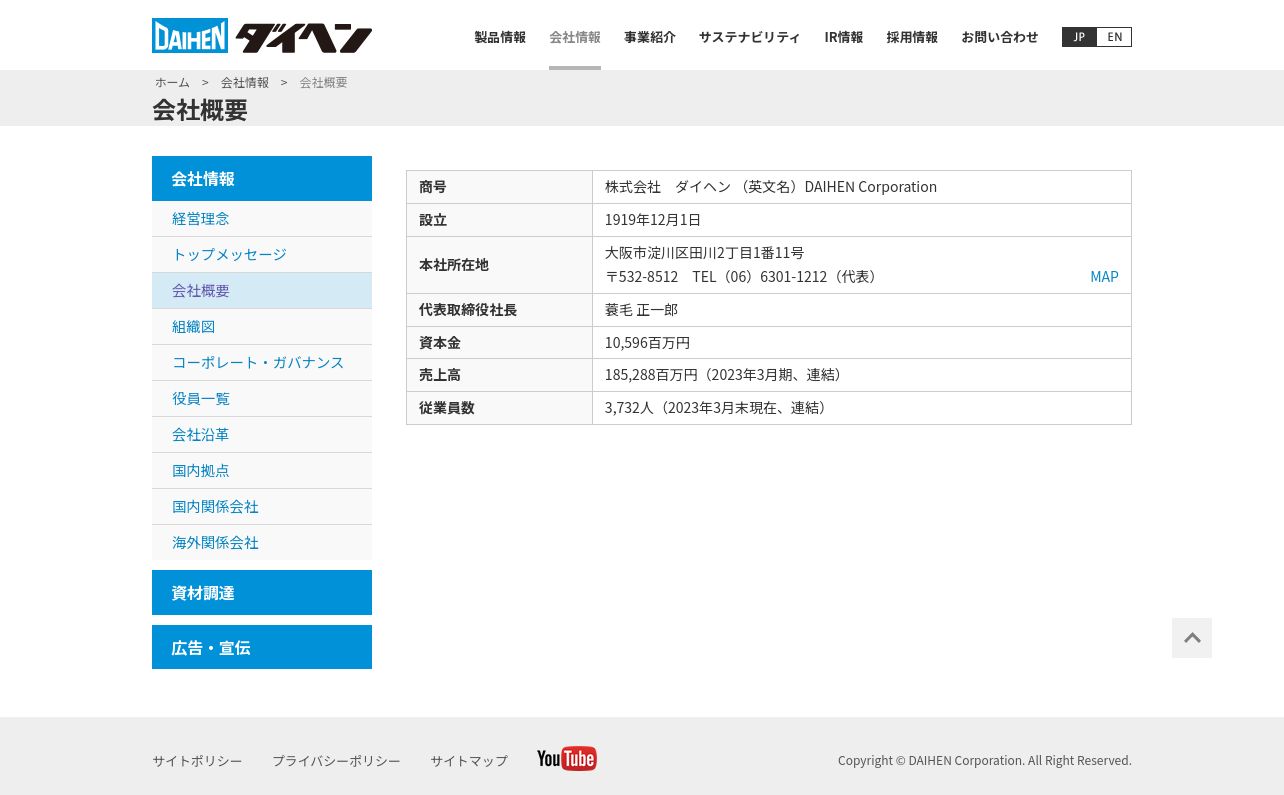Viewport: 1284px width, 795px height.
Task: Open the 広告・宣伝 sidebar section
Action: tap(262, 647)
